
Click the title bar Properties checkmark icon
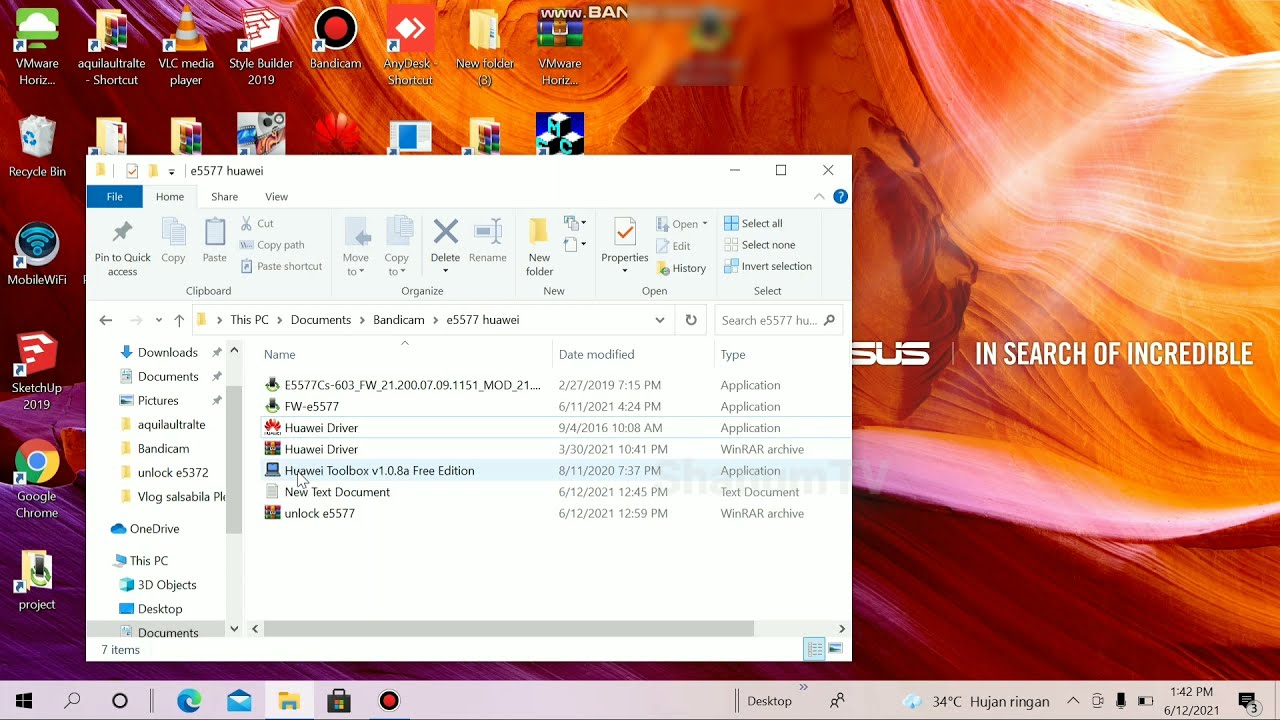click(x=132, y=171)
